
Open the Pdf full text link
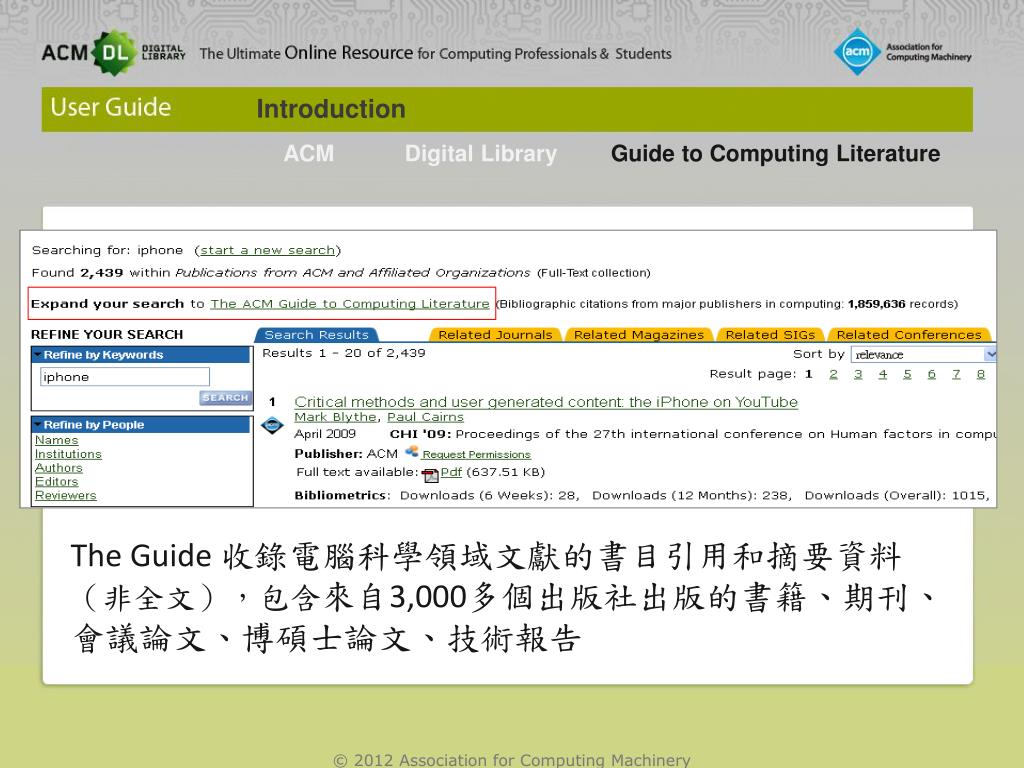pos(451,472)
